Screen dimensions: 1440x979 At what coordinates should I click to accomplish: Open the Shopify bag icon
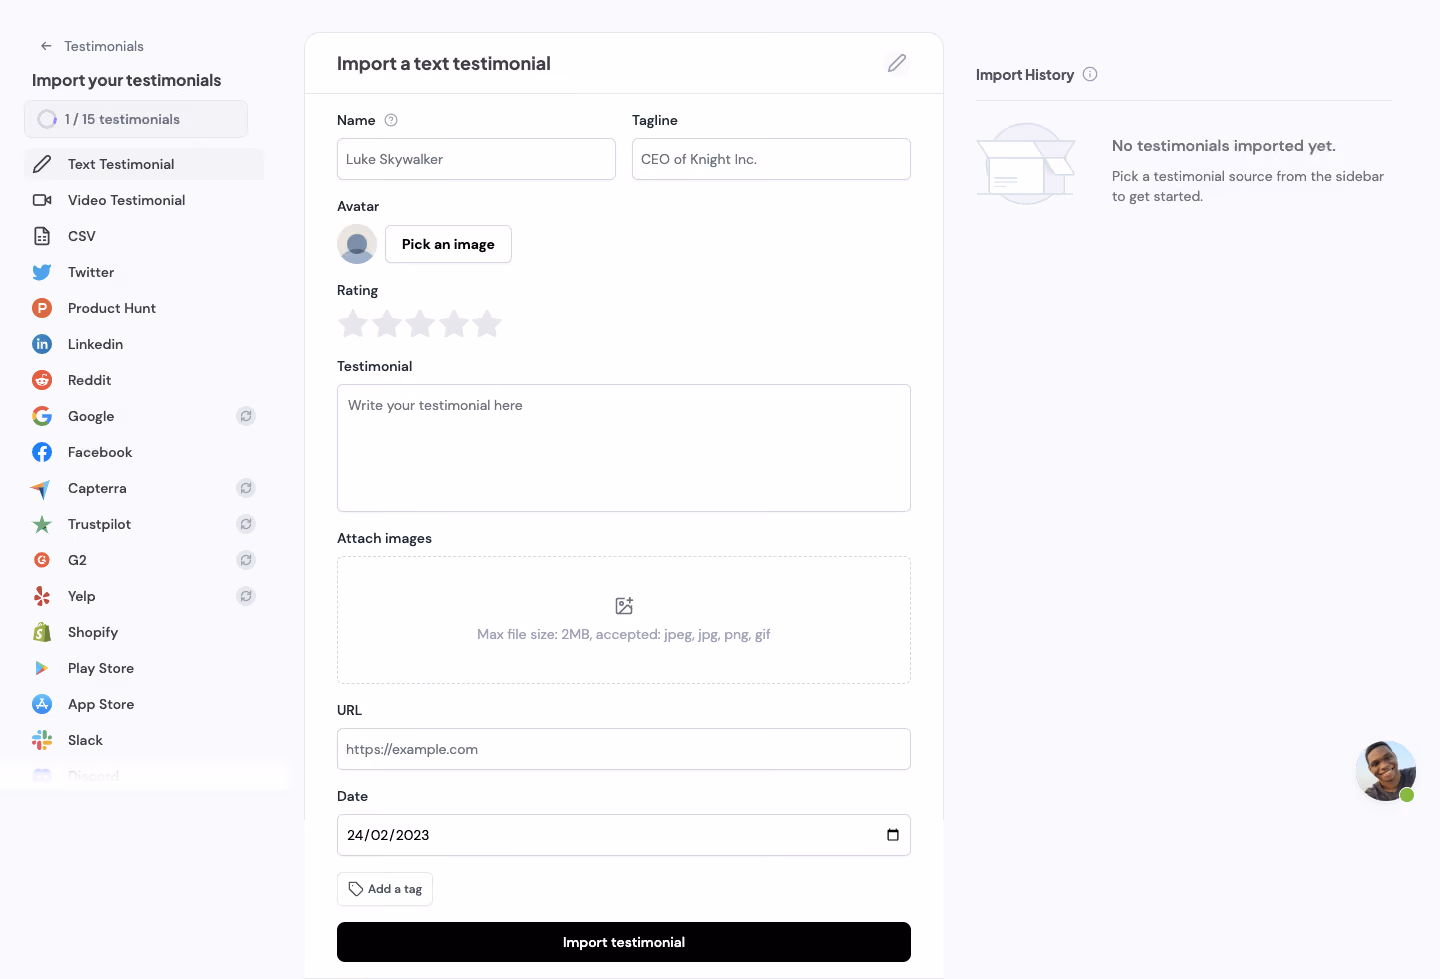click(x=42, y=632)
